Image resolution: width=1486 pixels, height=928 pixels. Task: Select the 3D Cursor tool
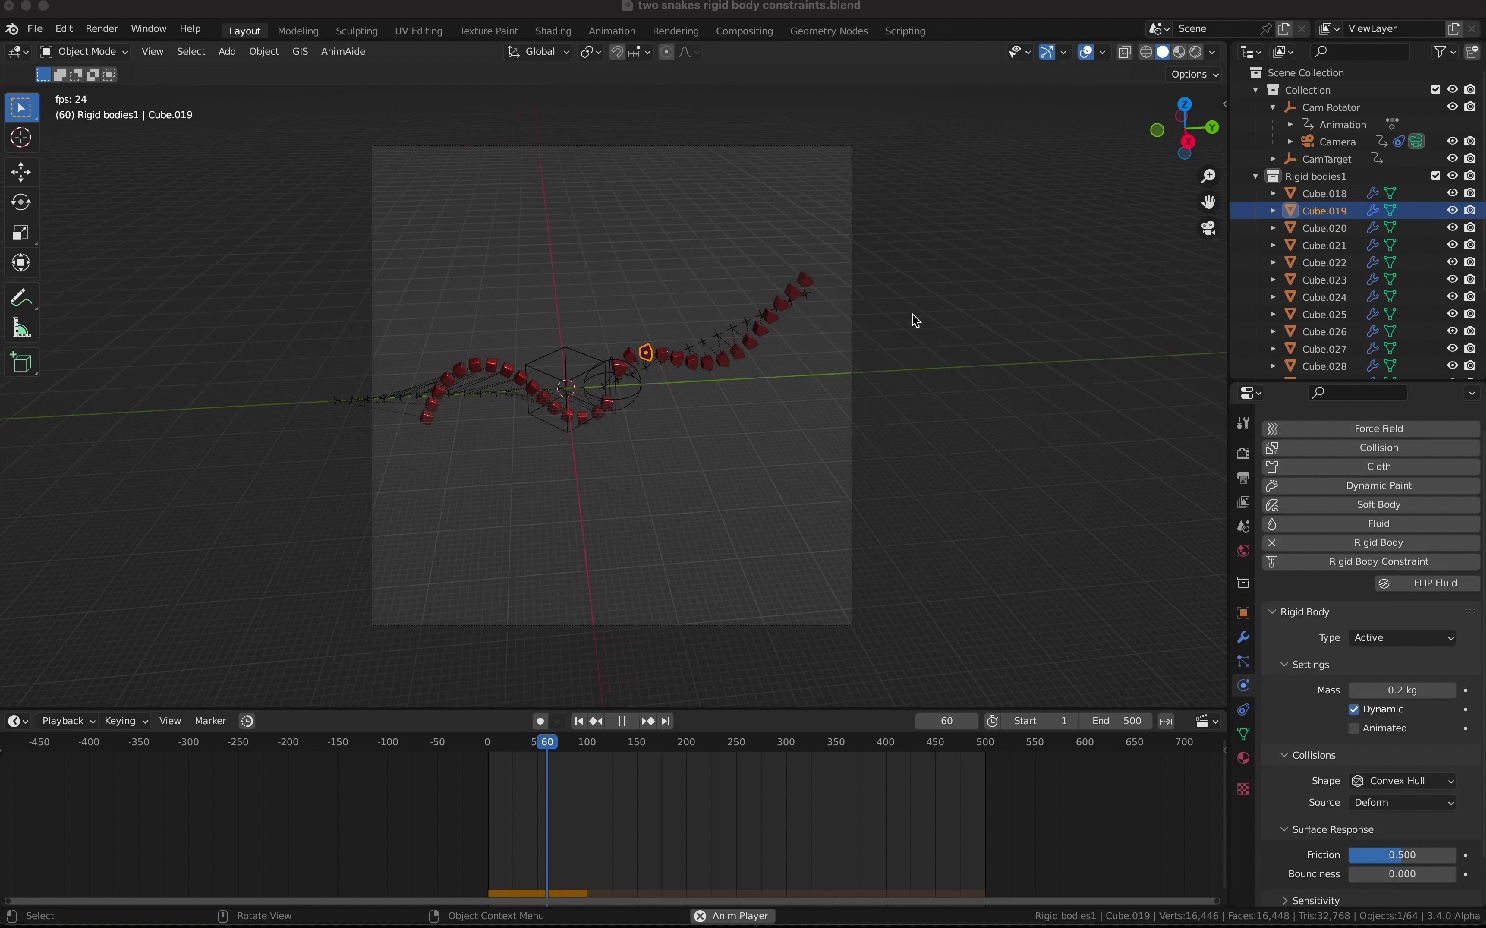coord(21,138)
